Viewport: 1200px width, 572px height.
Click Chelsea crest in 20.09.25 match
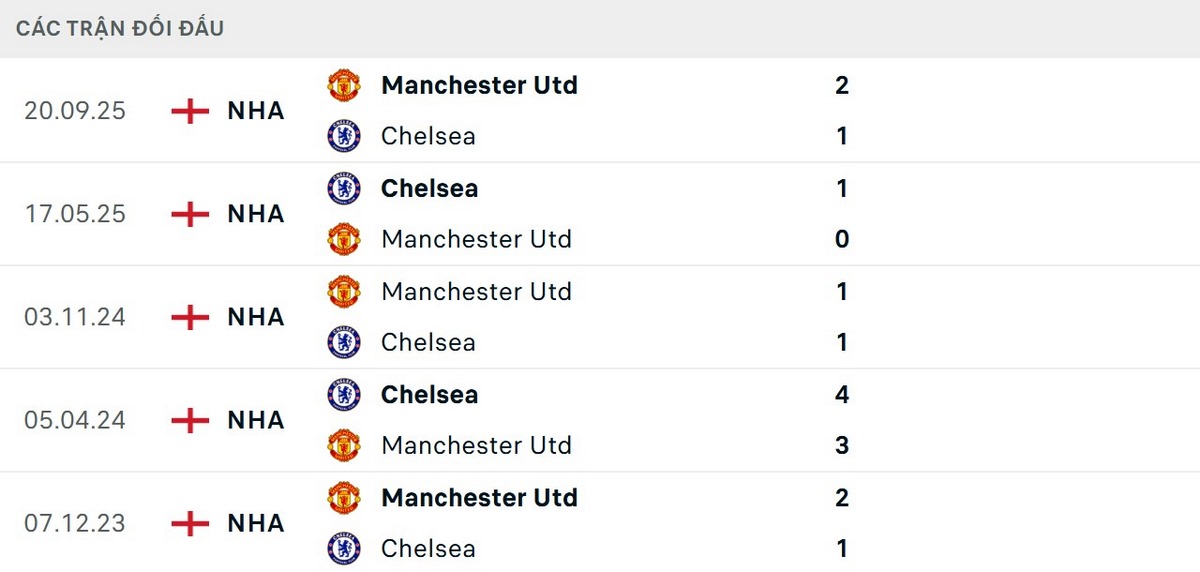(344, 136)
